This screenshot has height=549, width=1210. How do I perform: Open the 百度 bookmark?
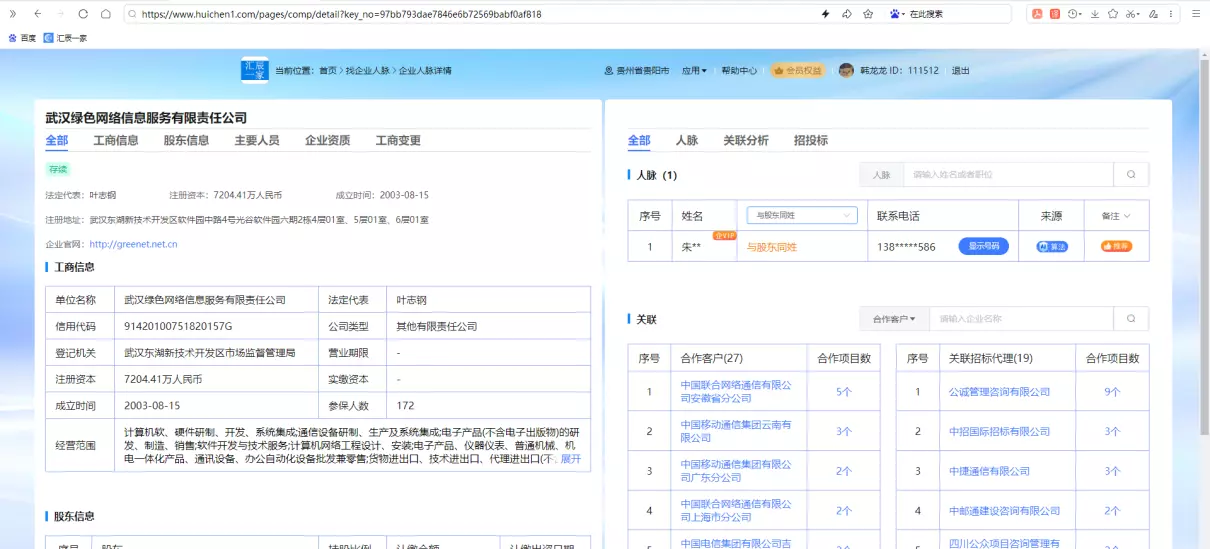click(22, 37)
